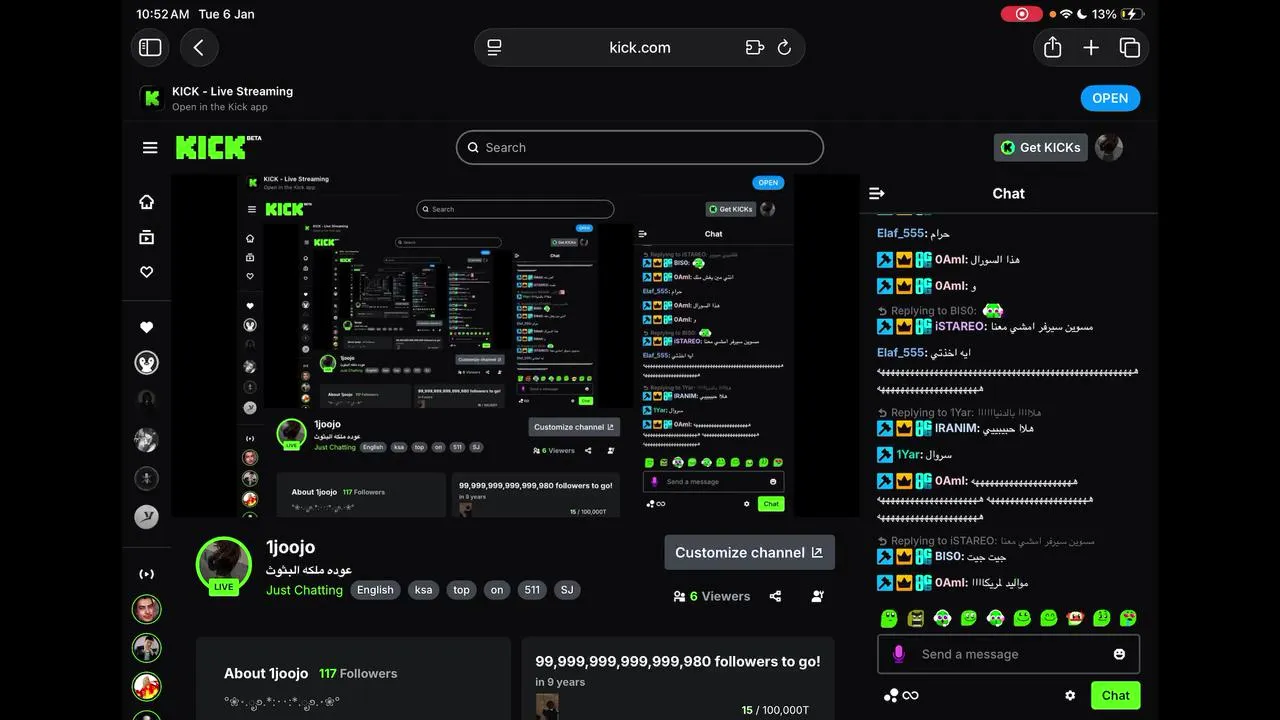The image size is (1280, 720).
Task: Open the Browse icon below Home
Action: [x=147, y=237]
